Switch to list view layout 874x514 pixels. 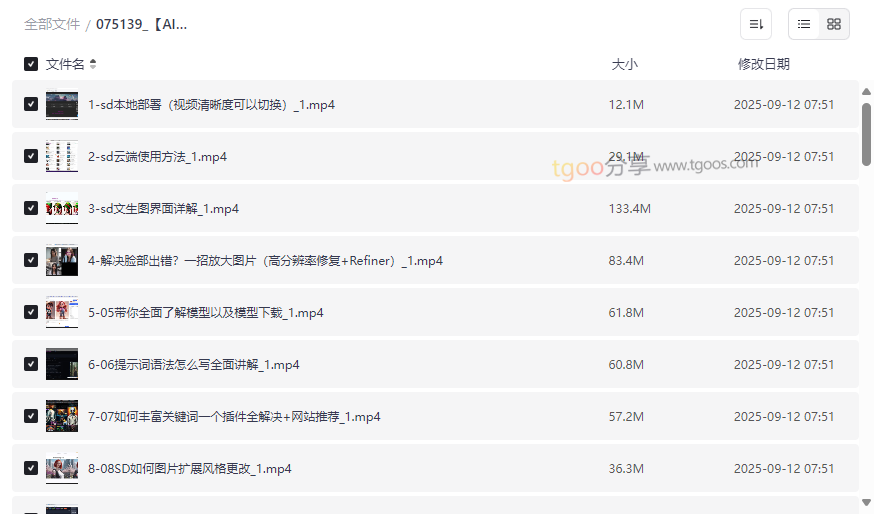[x=804, y=24]
